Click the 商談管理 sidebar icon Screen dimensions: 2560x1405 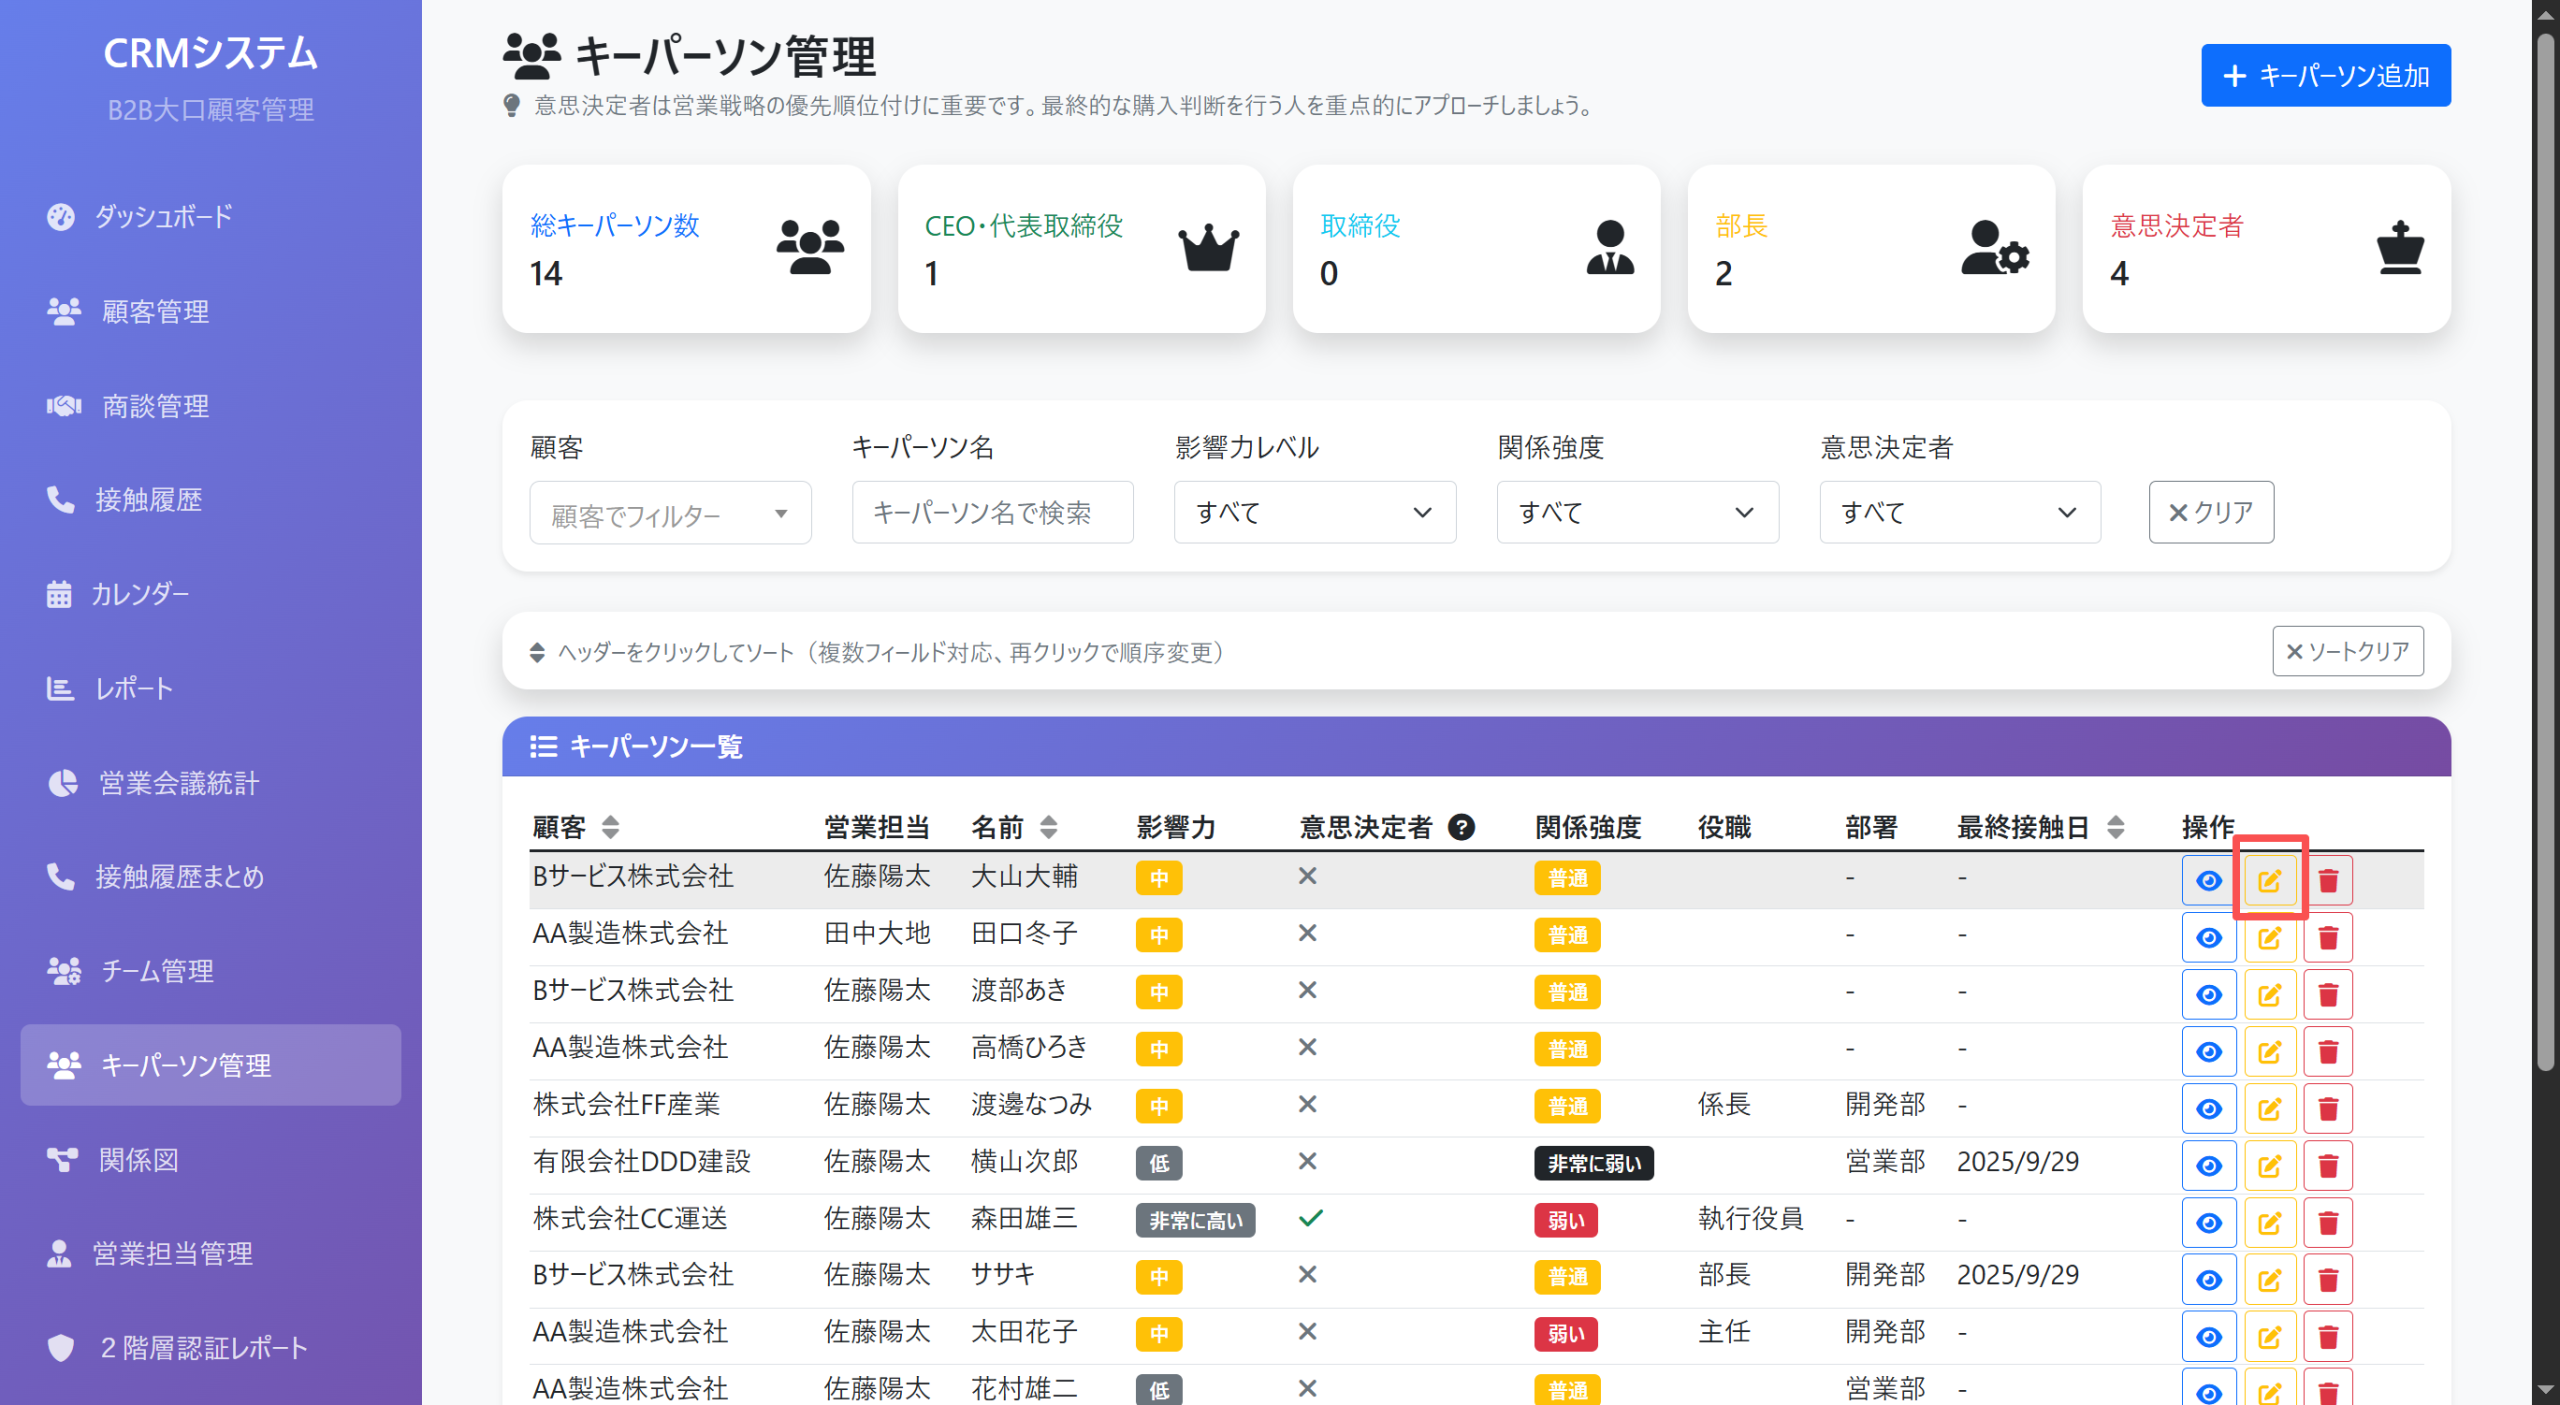click(62, 406)
